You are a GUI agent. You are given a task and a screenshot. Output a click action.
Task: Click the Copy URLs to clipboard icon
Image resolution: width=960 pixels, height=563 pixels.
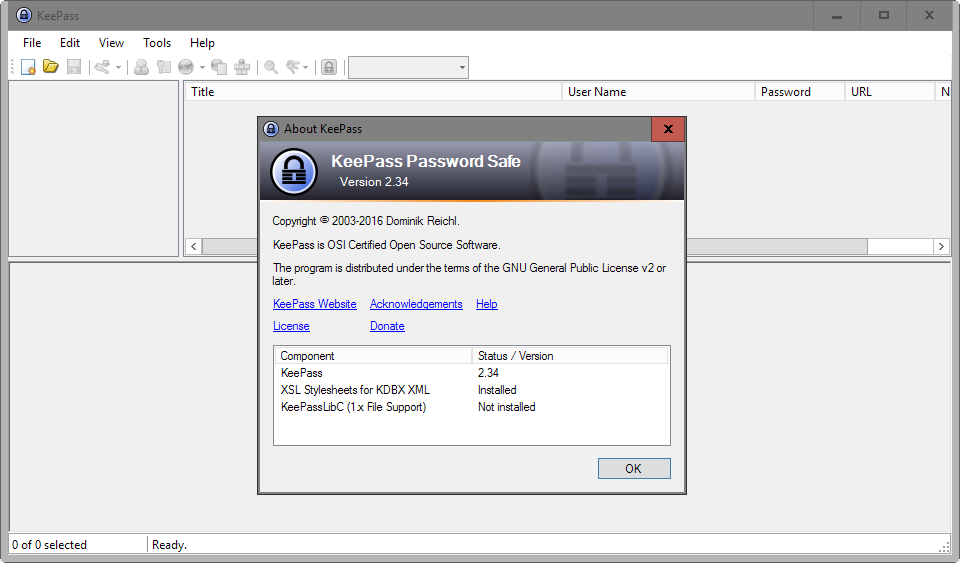click(219, 67)
